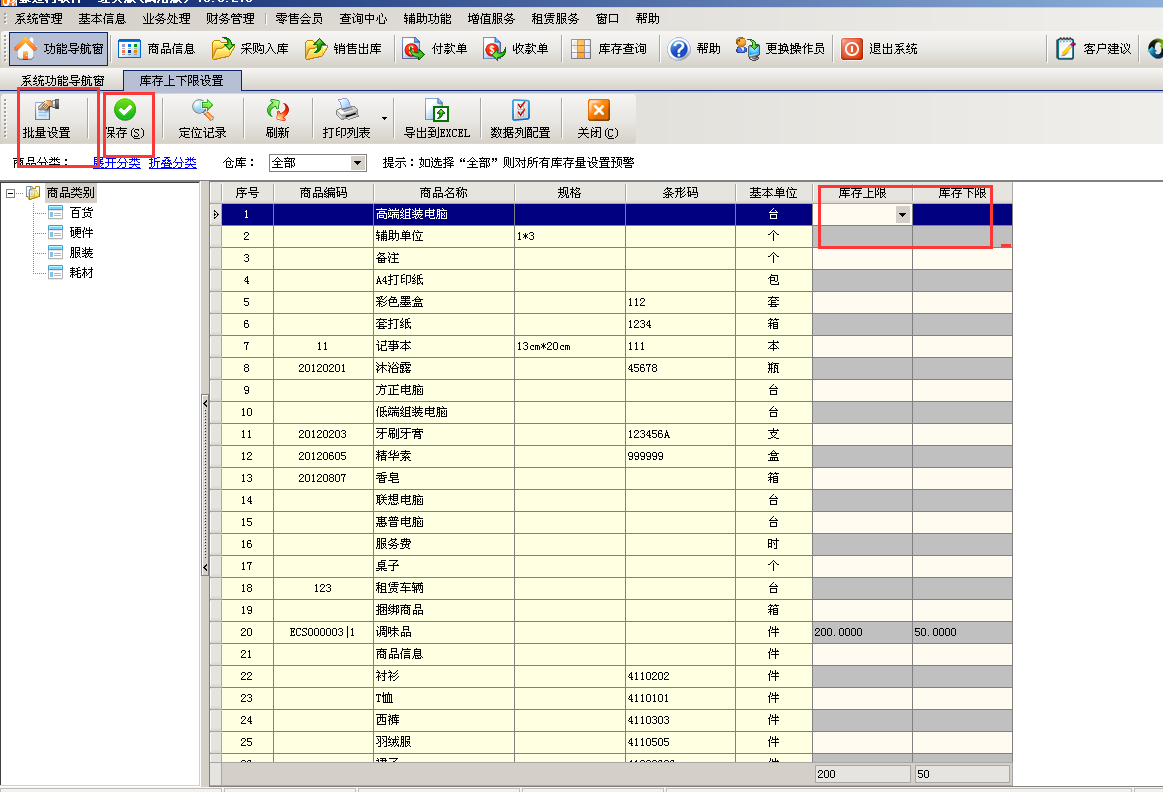Click the 折叠分类 link
This screenshot has height=792, width=1163.
[173, 162]
